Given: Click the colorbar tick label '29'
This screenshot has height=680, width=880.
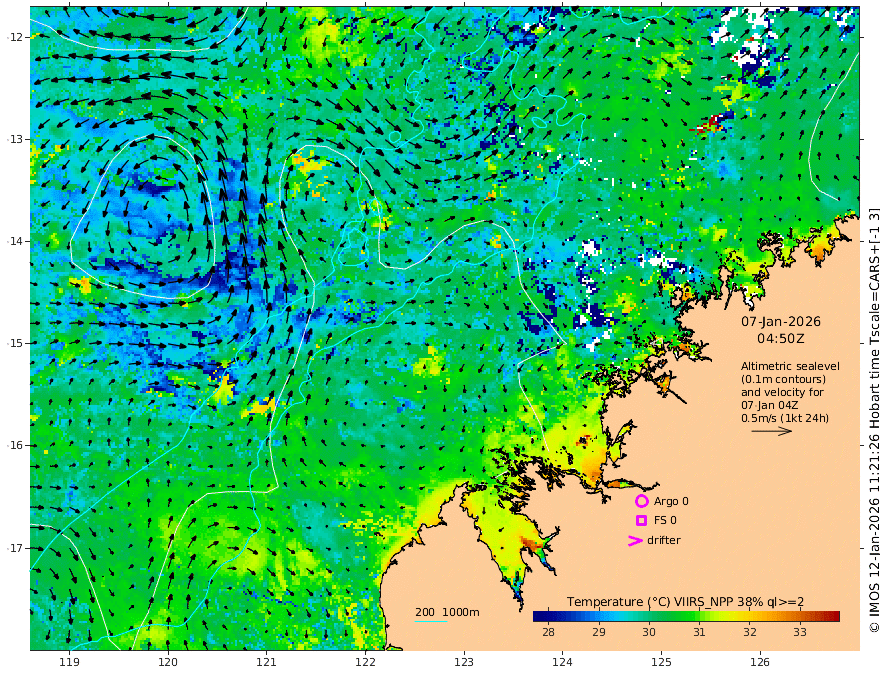Looking at the screenshot, I should (599, 632).
